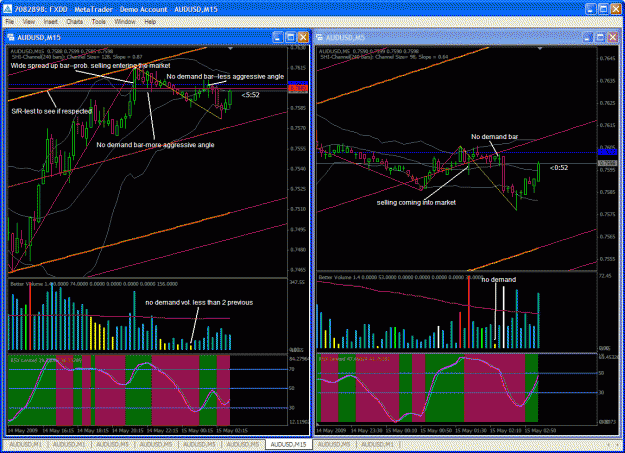
Task: Open the View menu
Action: pos(29,22)
